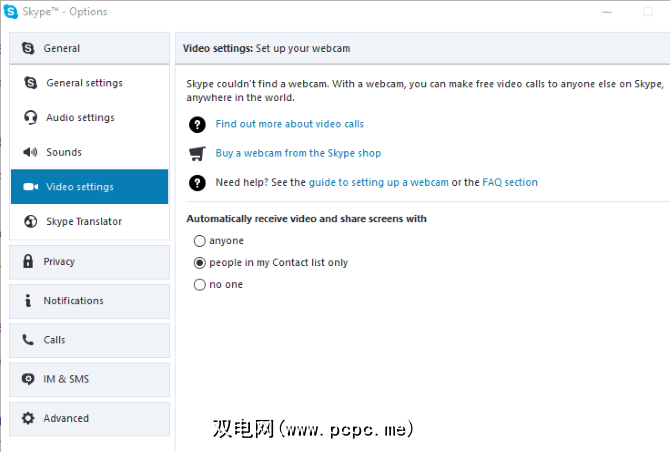Click the Skype logo icon beside General
This screenshot has height=452, width=670.
(x=28, y=48)
